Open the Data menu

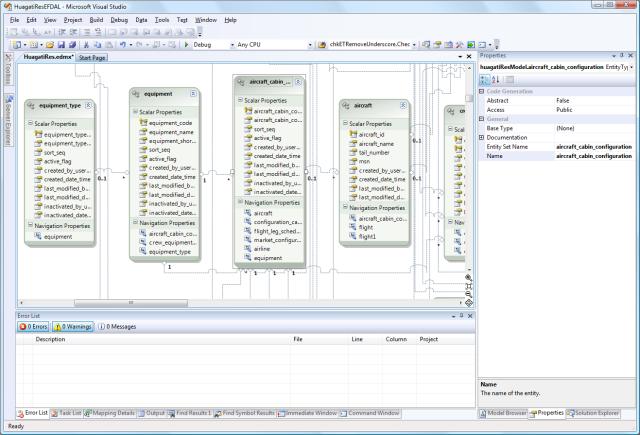pyautogui.click(x=141, y=20)
